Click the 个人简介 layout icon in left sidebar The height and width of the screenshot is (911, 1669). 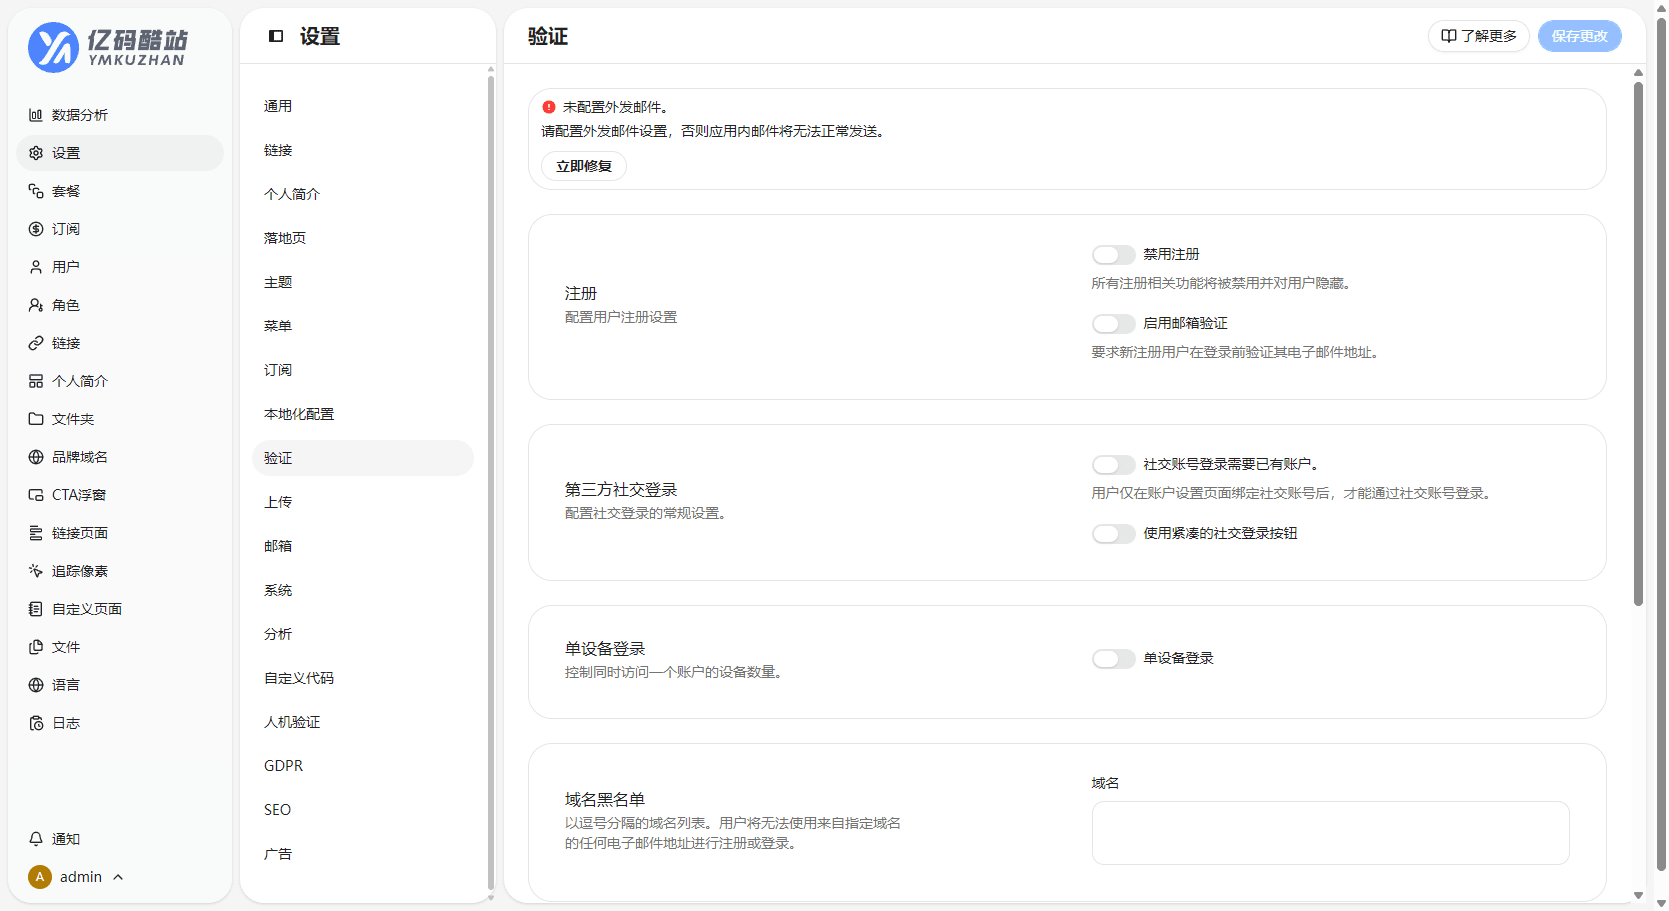pyautogui.click(x=36, y=381)
